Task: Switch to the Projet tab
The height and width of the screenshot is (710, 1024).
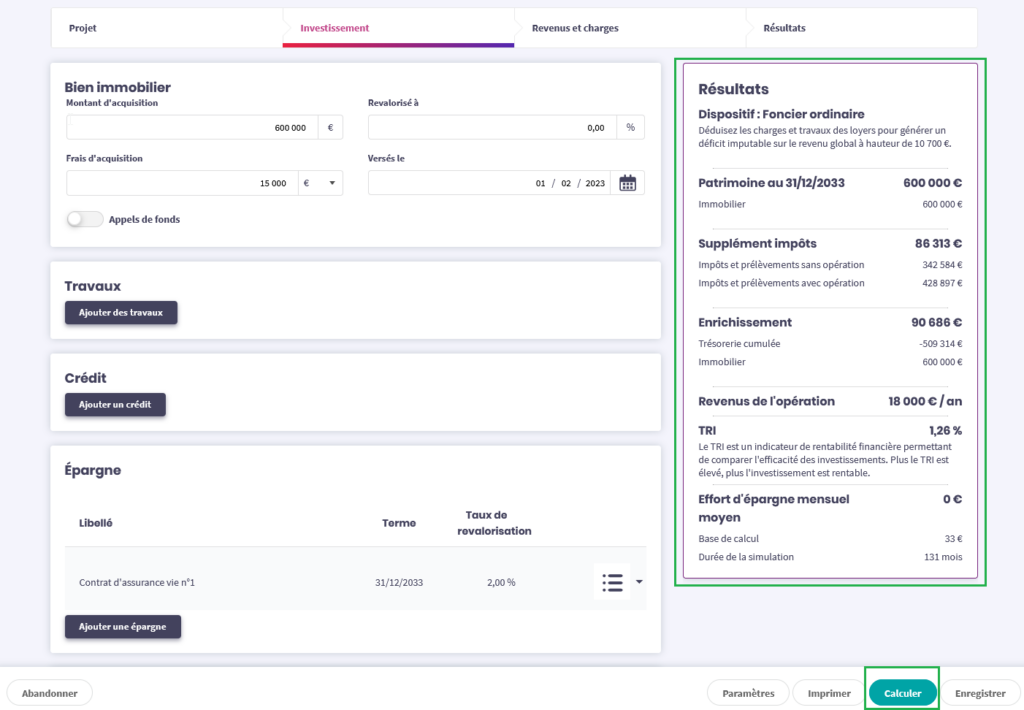Action: tap(83, 28)
